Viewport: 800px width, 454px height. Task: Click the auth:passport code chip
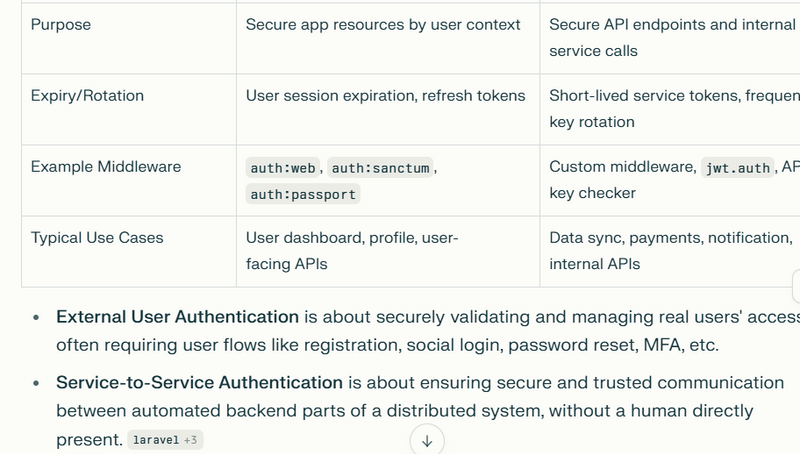tap(303, 194)
